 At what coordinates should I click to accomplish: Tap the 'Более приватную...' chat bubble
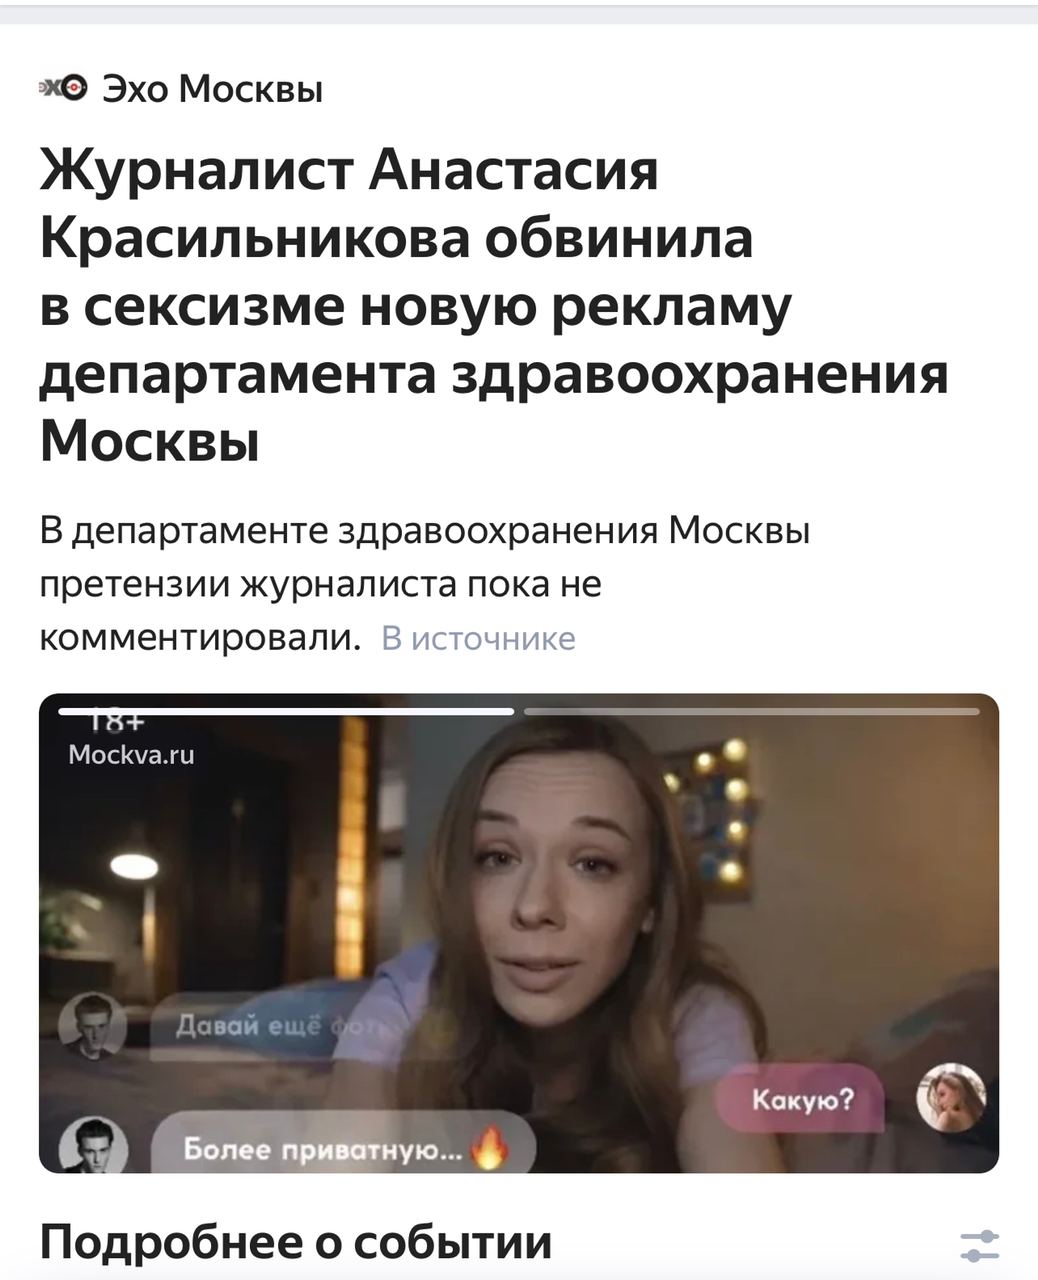pos(343,1145)
